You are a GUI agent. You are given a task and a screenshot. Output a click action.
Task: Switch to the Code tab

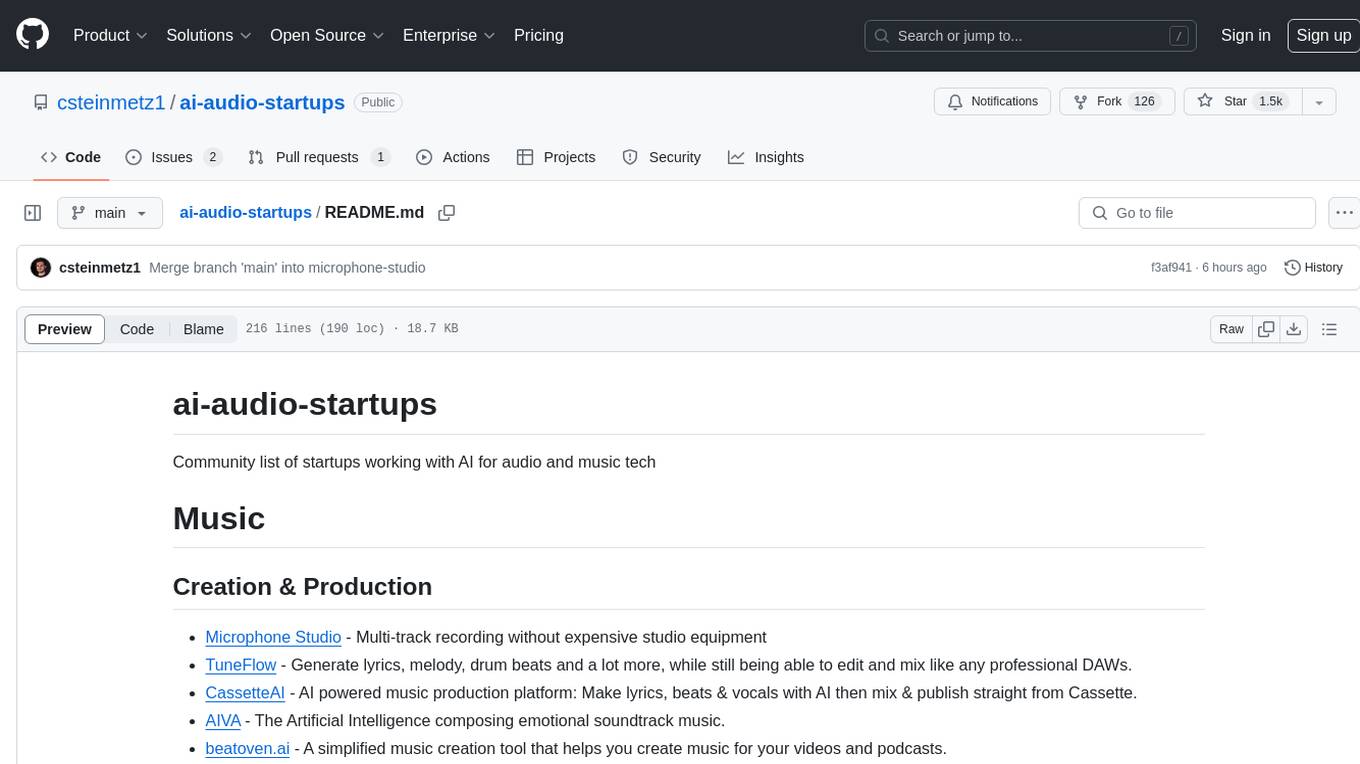pyautogui.click(x=71, y=157)
